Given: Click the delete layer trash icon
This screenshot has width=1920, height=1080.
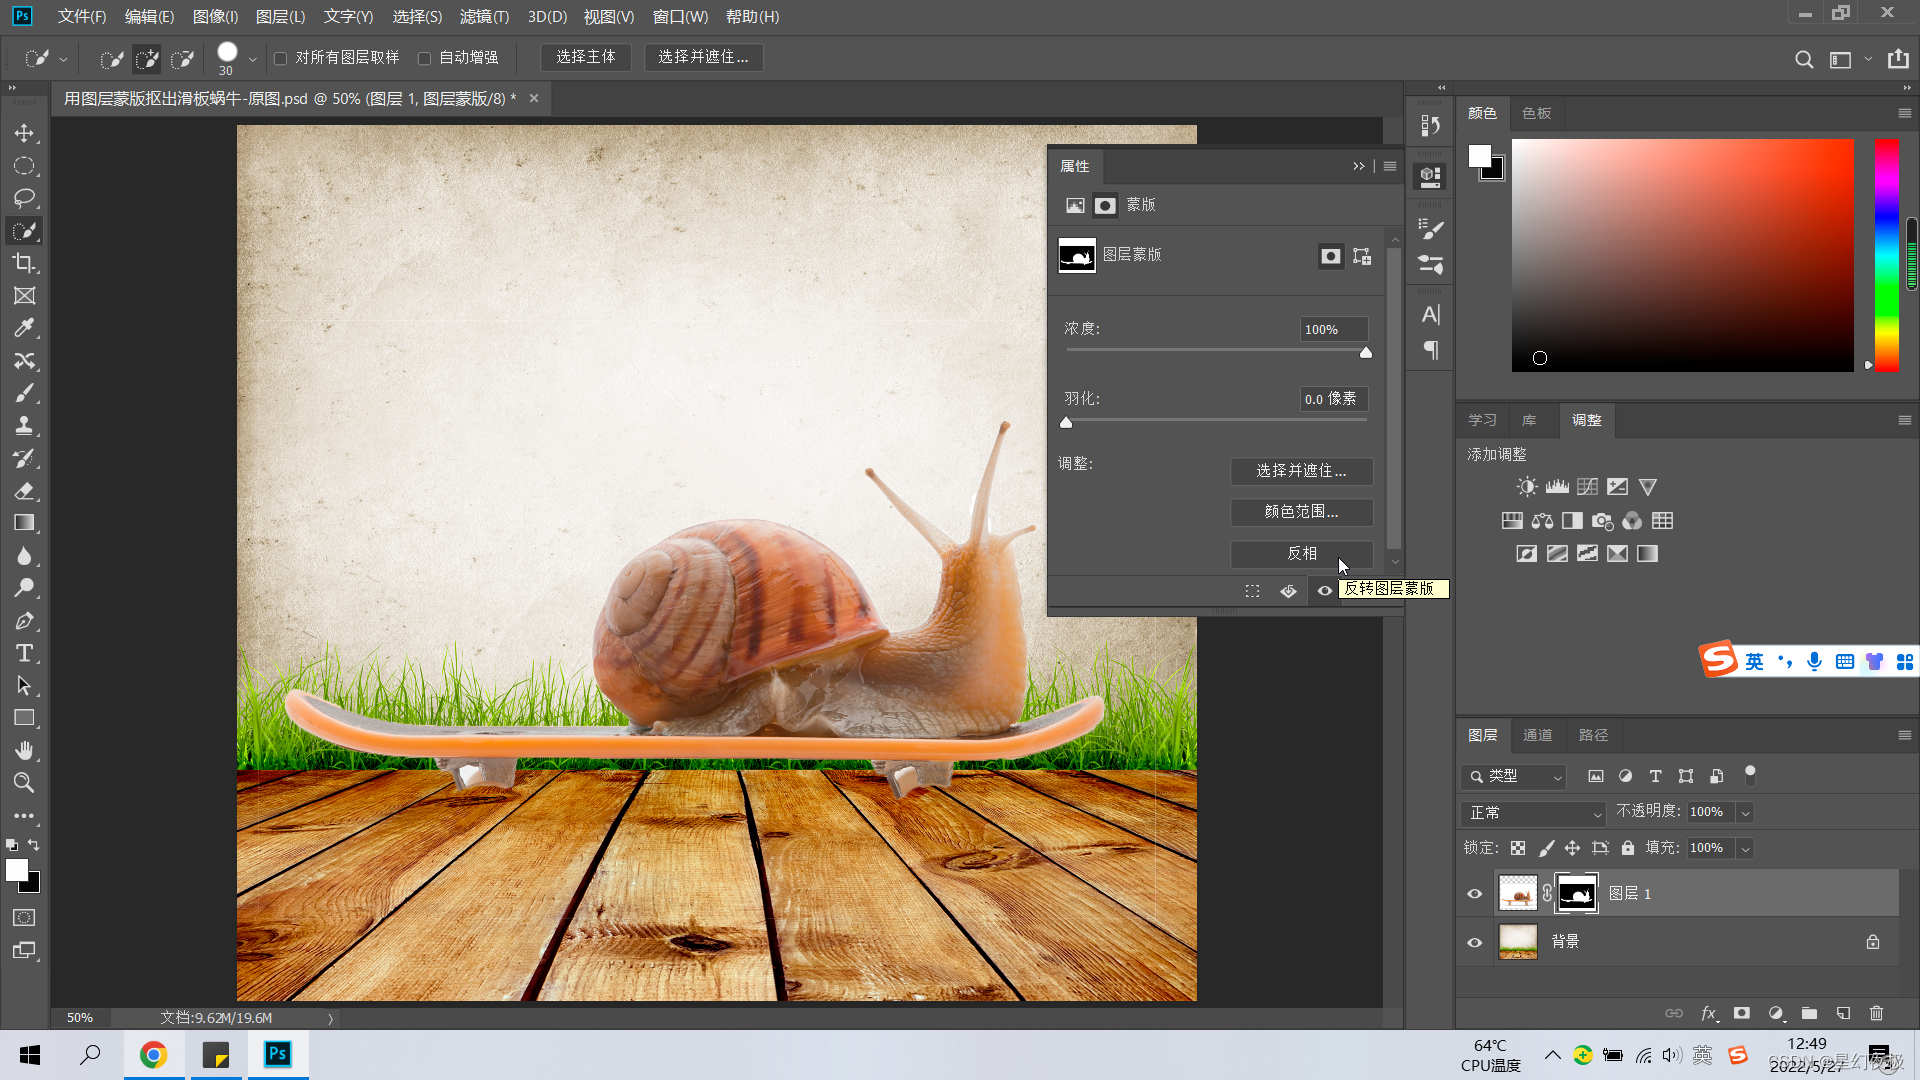Looking at the screenshot, I should click(1876, 1013).
